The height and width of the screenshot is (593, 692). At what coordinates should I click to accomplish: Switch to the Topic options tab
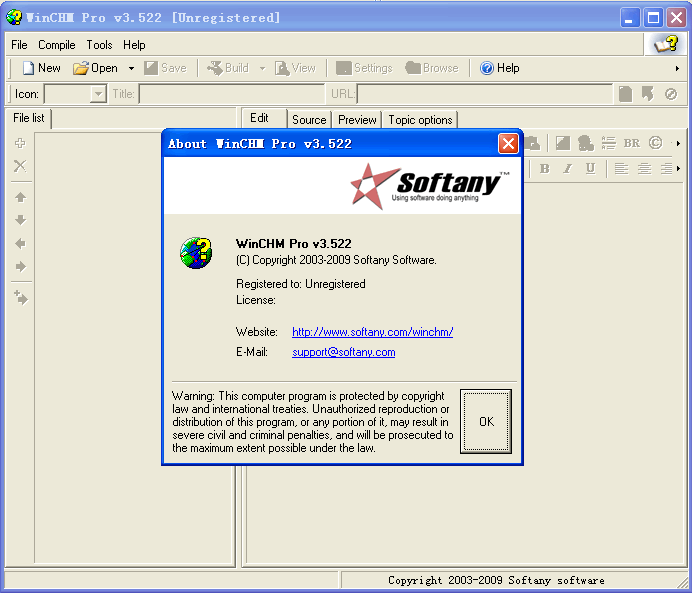coord(420,119)
